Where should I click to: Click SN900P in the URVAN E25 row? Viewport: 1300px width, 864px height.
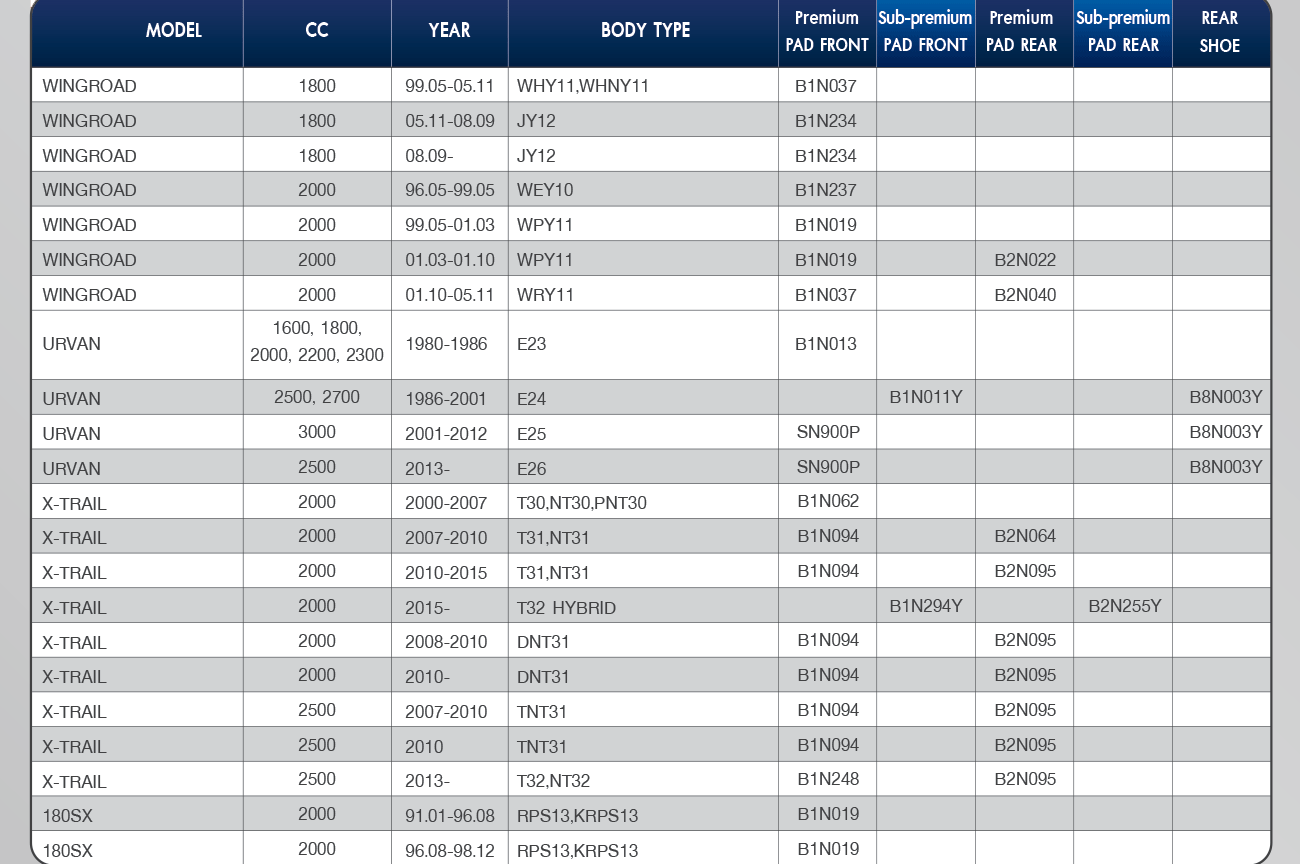click(828, 432)
